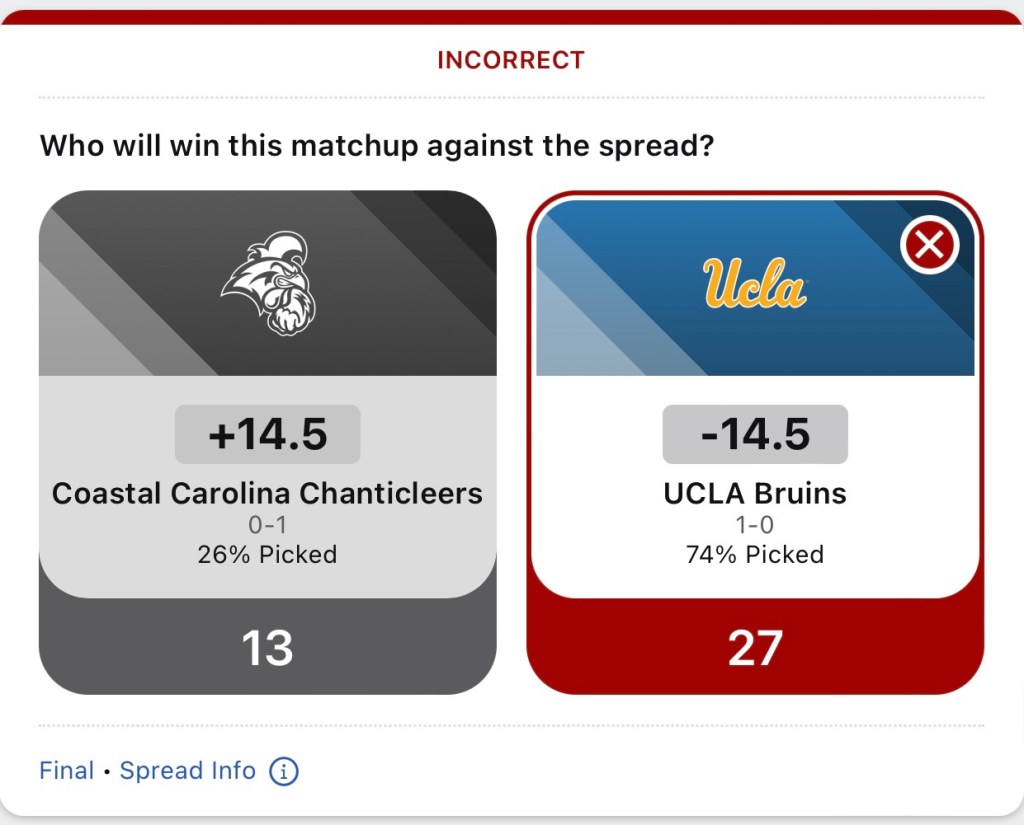Screen dimensions: 1024x825
Task: Open the Spread Info link
Action: pyautogui.click(x=188, y=771)
